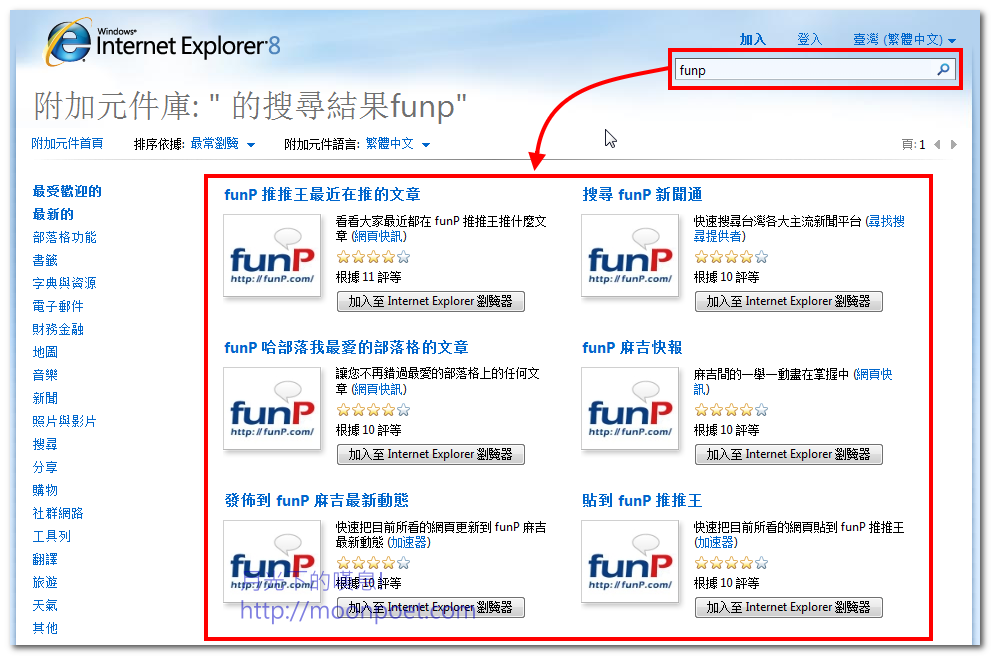Image resolution: width=991 pixels, height=656 pixels.
Task: Click the search magnifier icon
Action: pos(942,70)
